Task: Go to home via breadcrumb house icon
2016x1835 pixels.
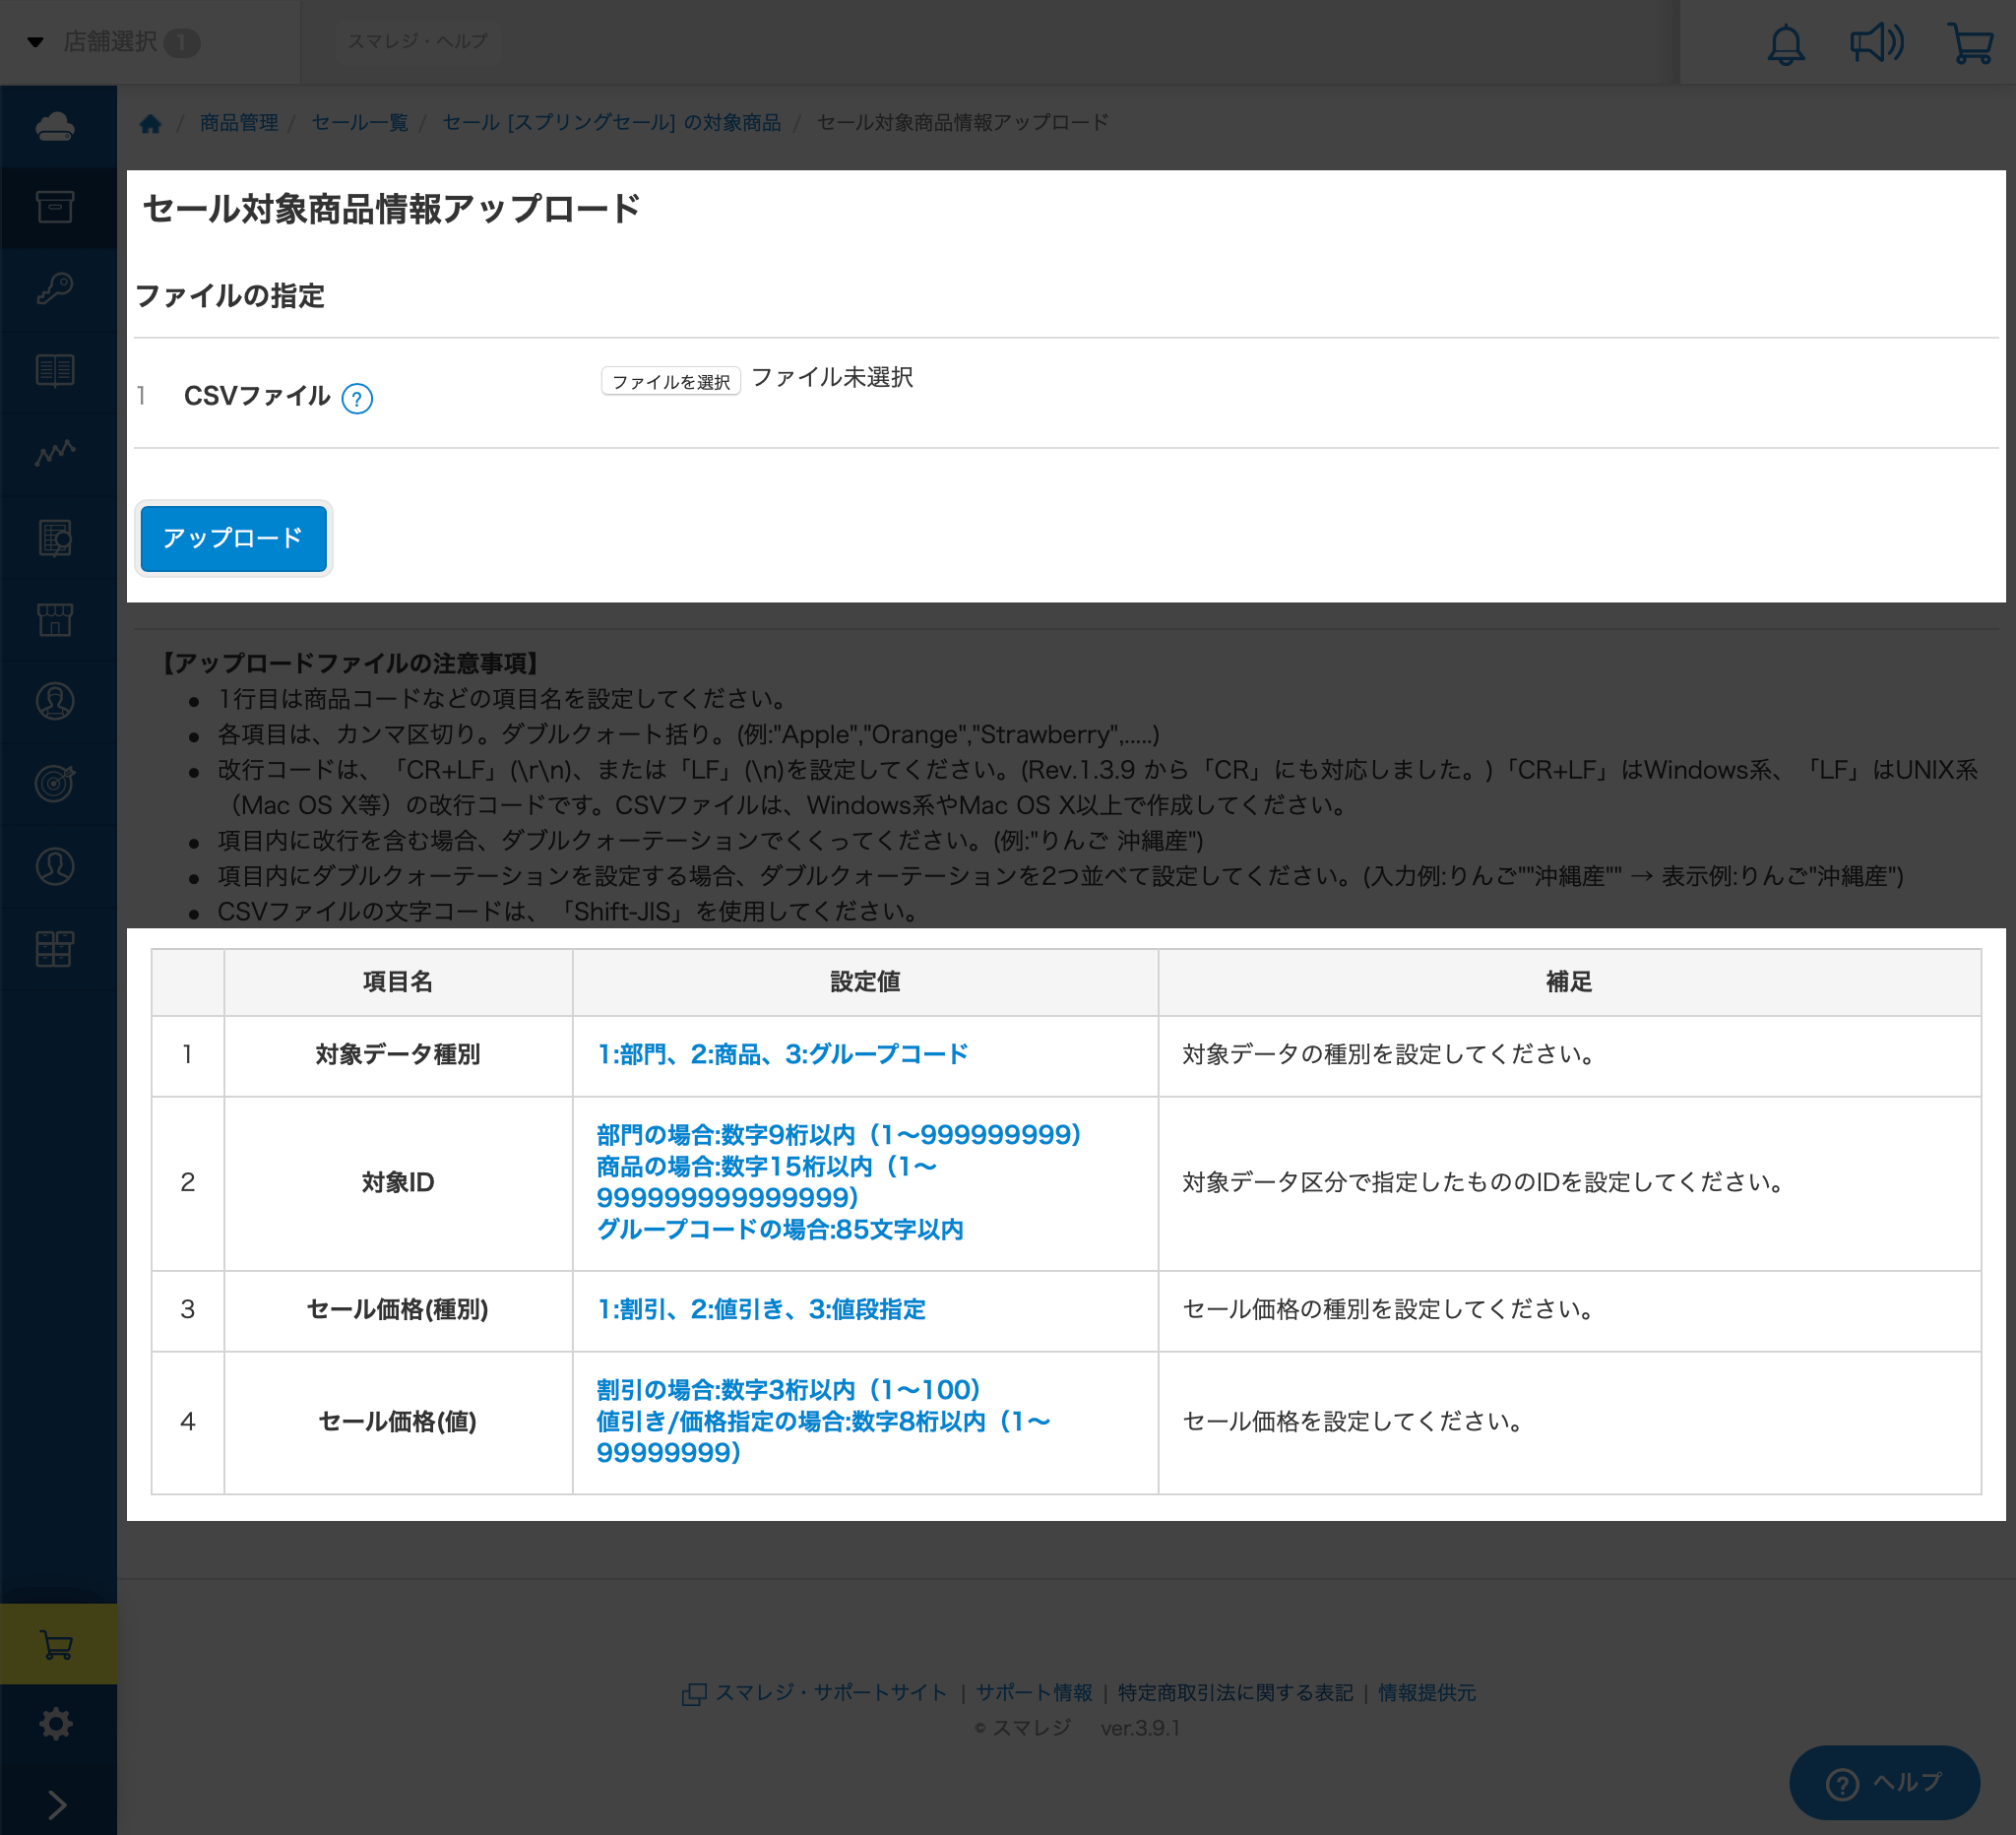Action: [x=150, y=123]
